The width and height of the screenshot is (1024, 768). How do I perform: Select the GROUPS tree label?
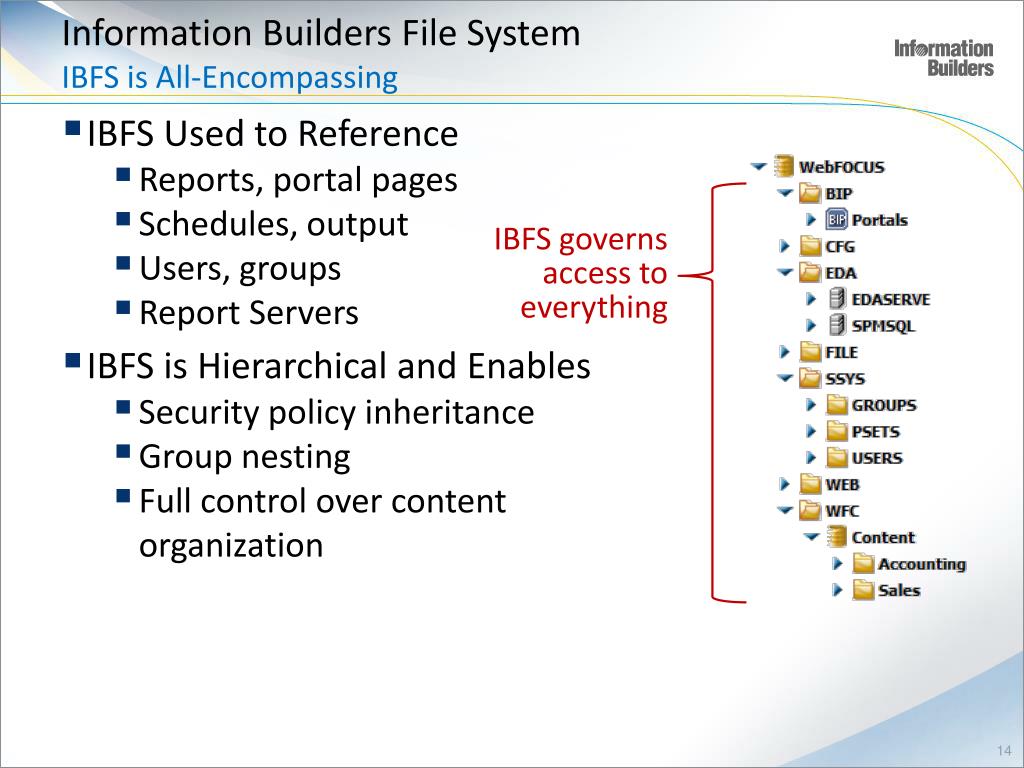pos(884,406)
